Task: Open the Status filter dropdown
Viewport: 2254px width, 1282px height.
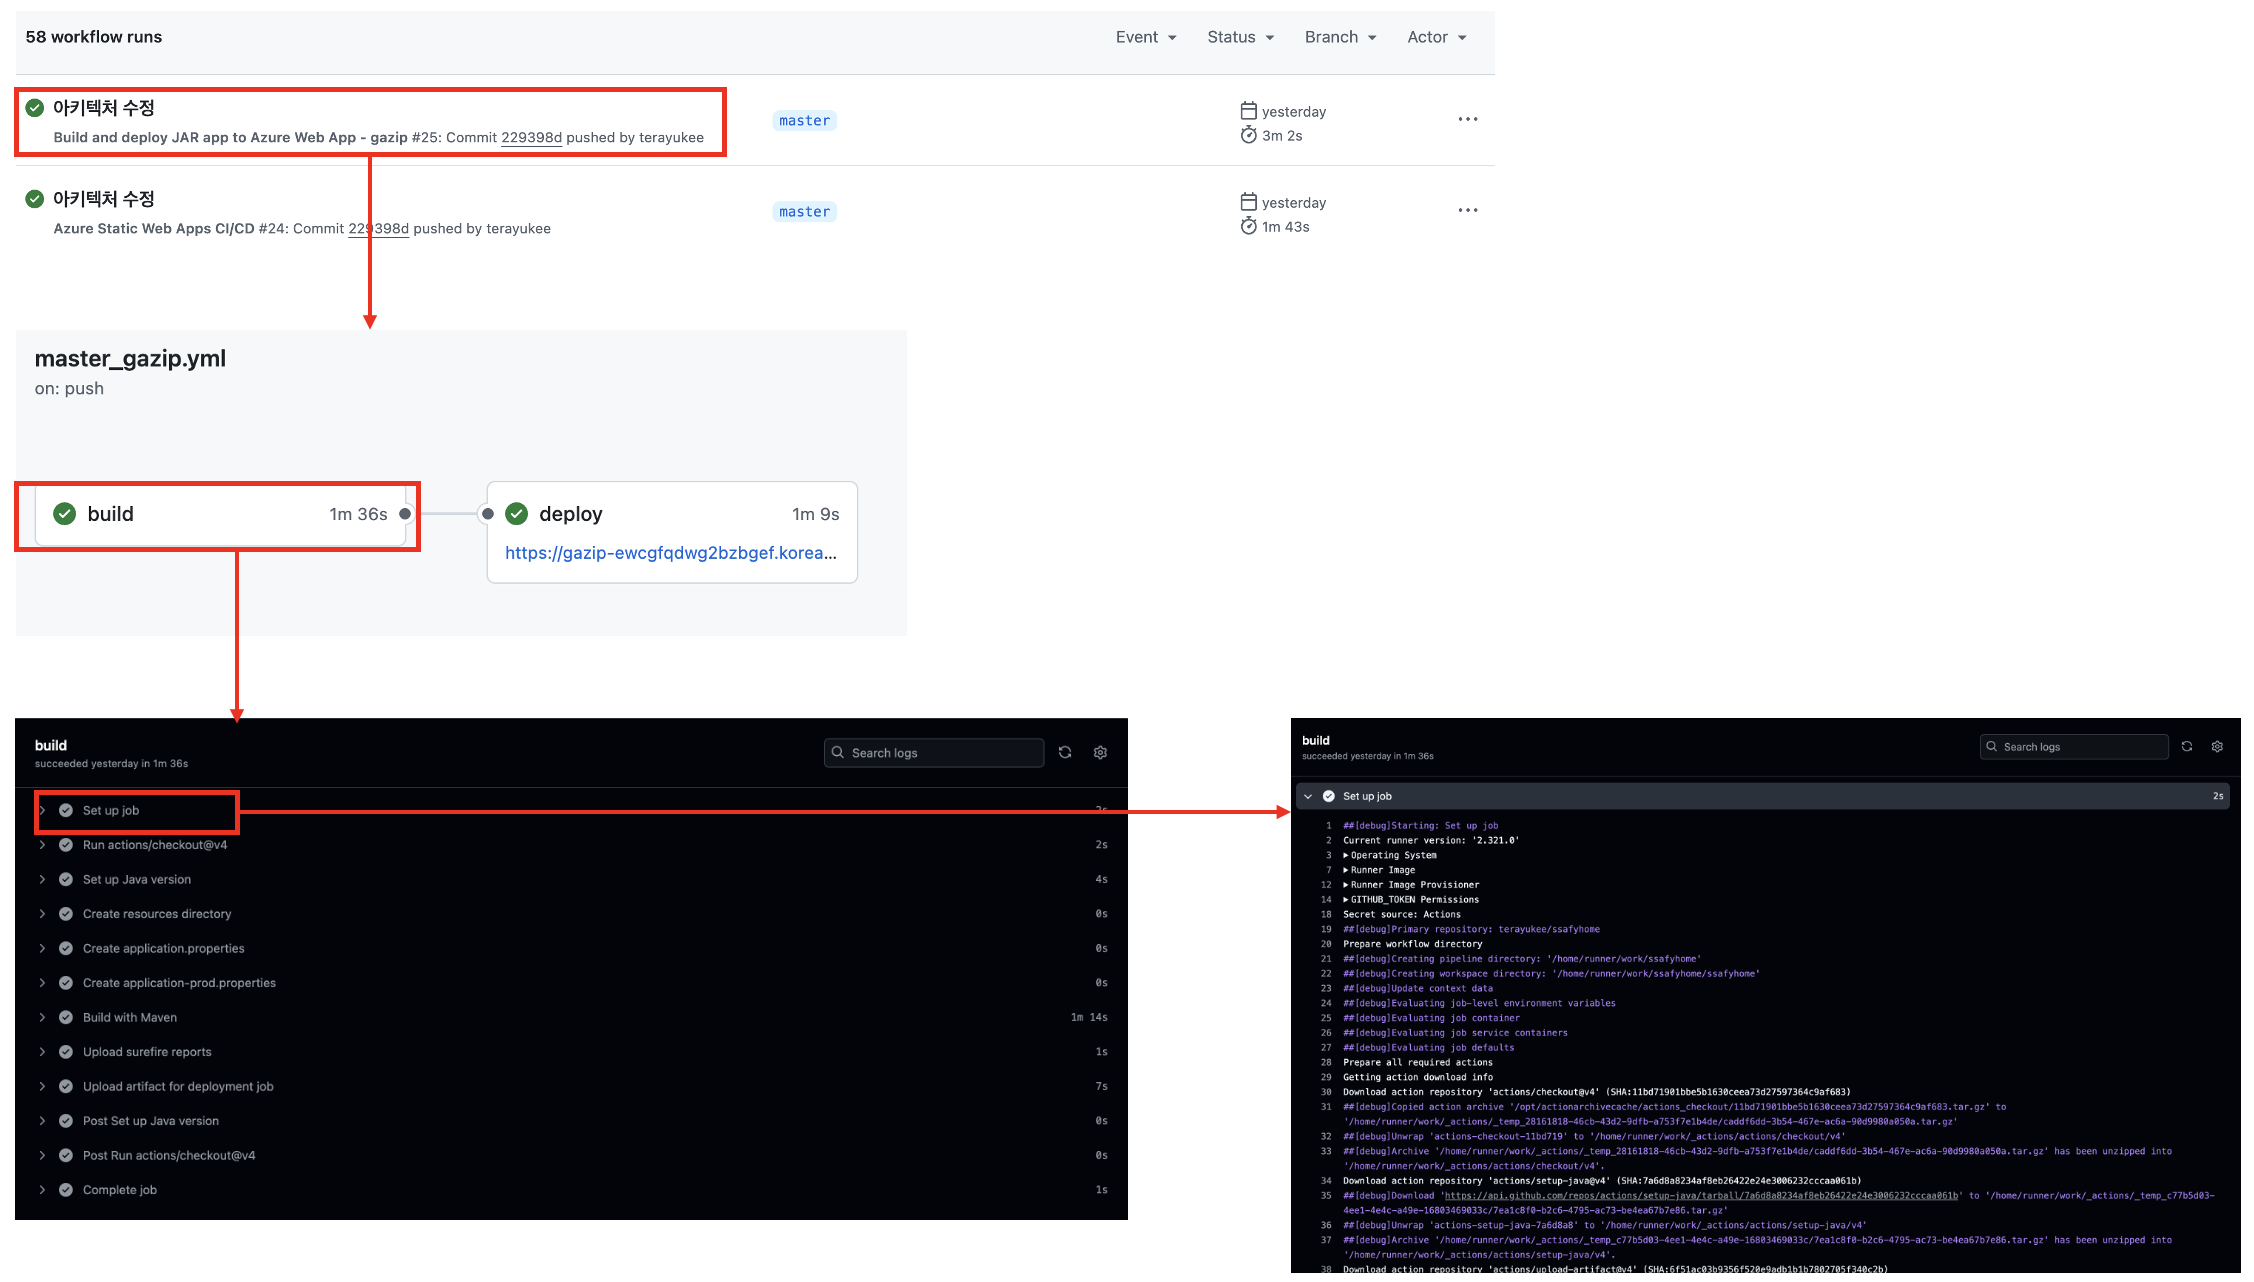Action: pos(1240,37)
